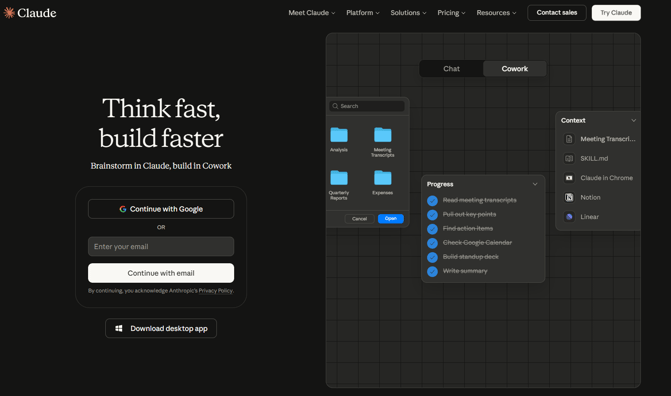
Task: Click the Claude starburst logo
Action: click(x=9, y=13)
